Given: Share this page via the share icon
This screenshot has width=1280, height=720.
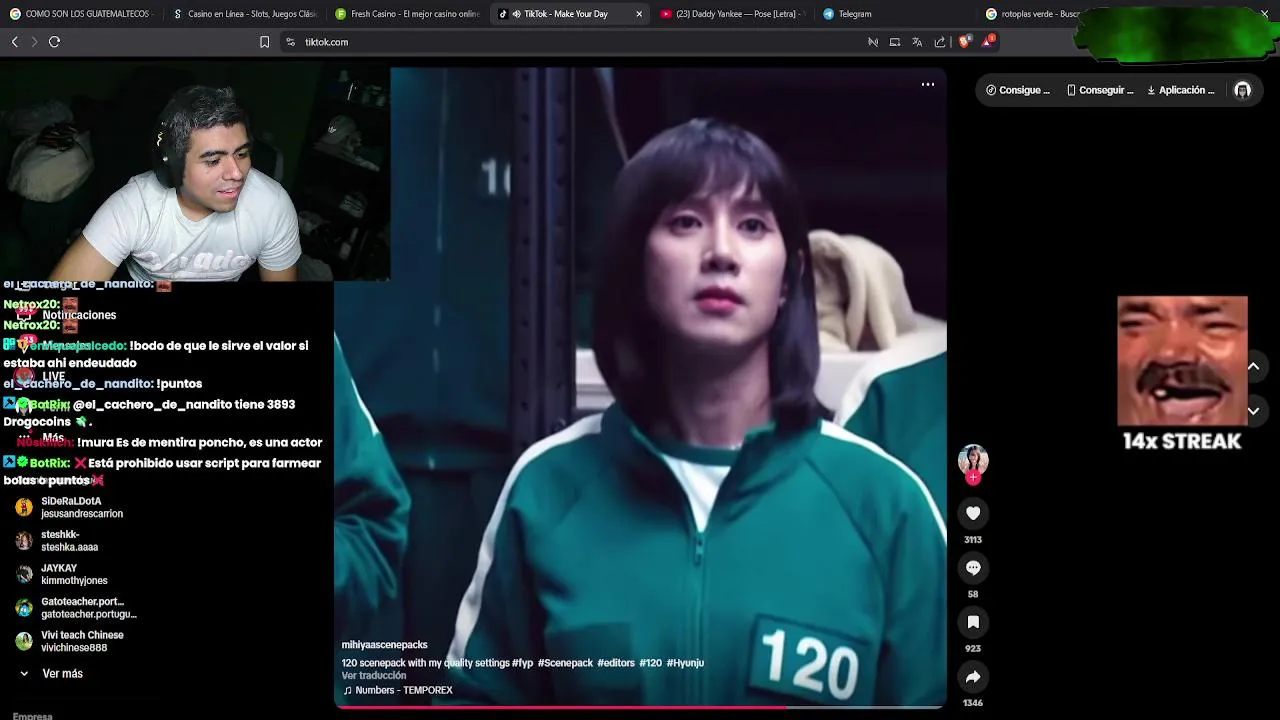Looking at the screenshot, I should [940, 42].
